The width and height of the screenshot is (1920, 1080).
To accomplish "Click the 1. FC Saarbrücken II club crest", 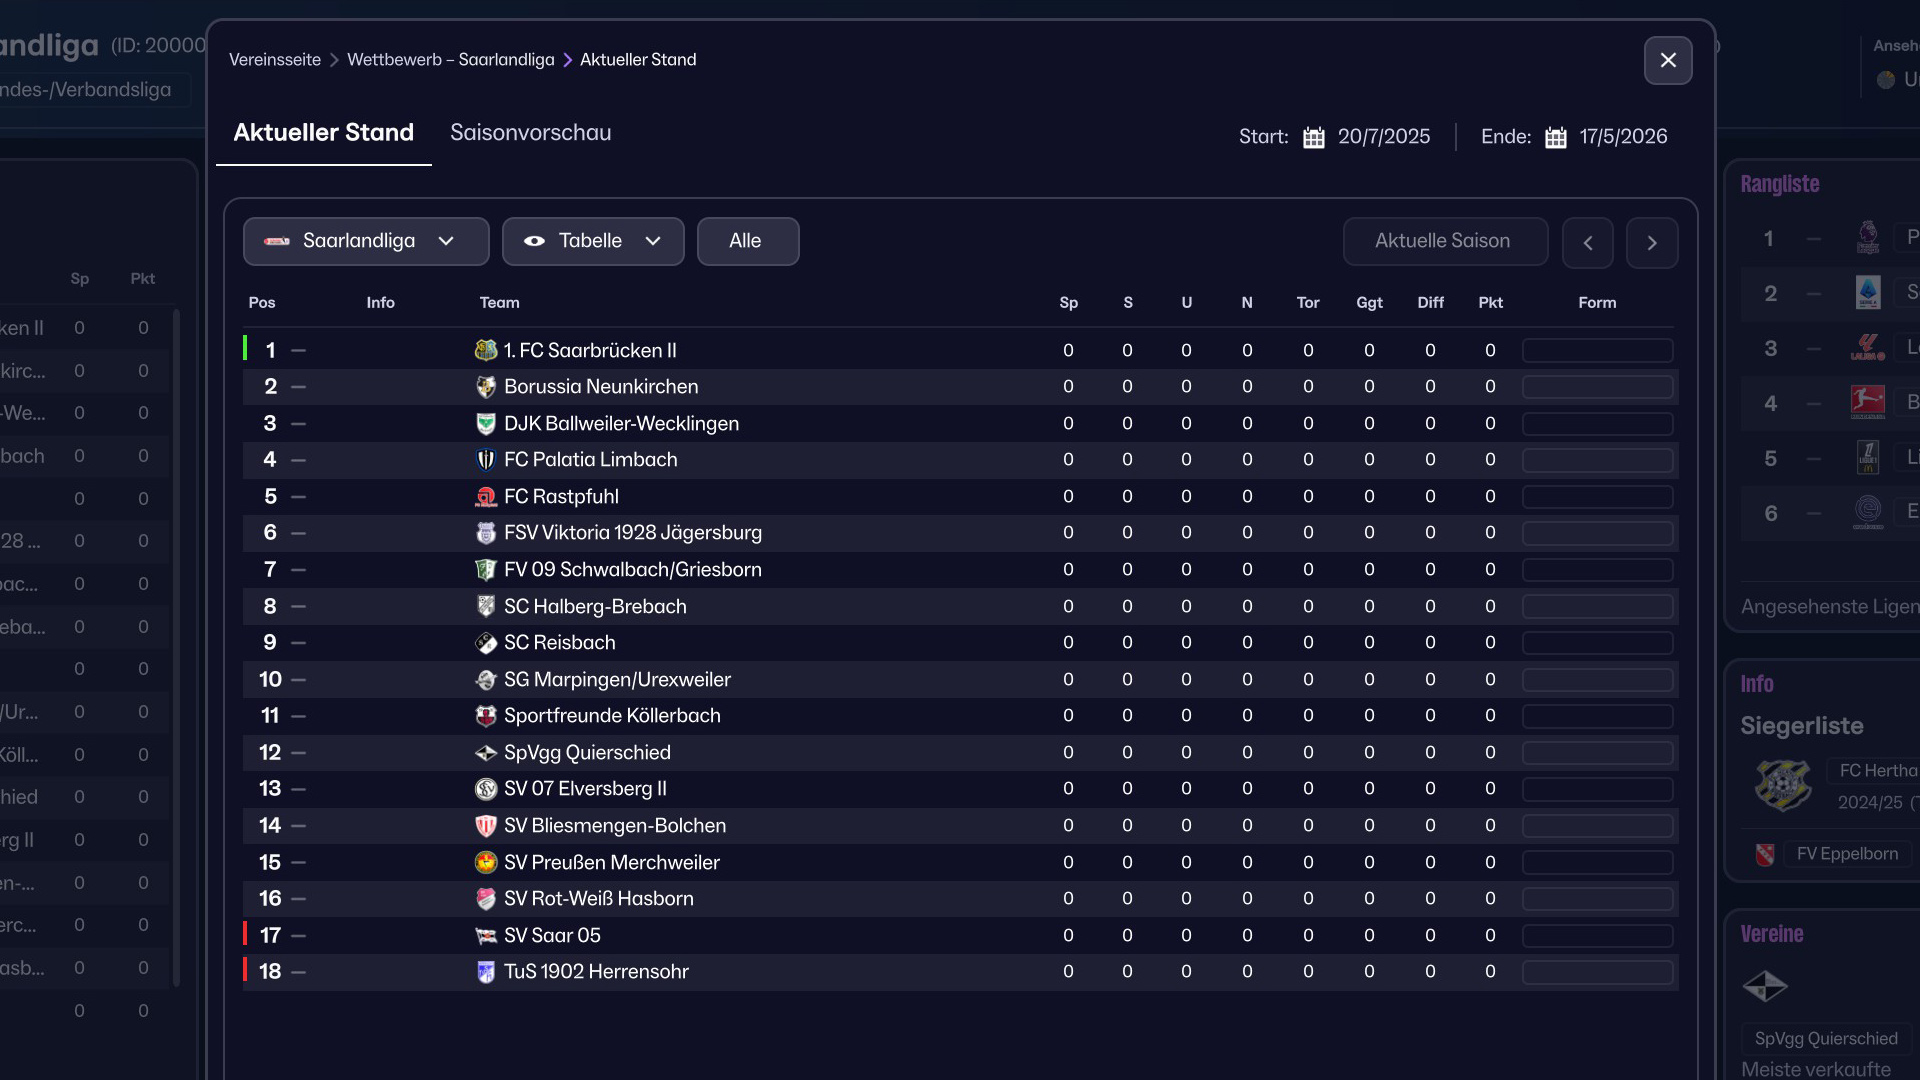I will pos(486,350).
